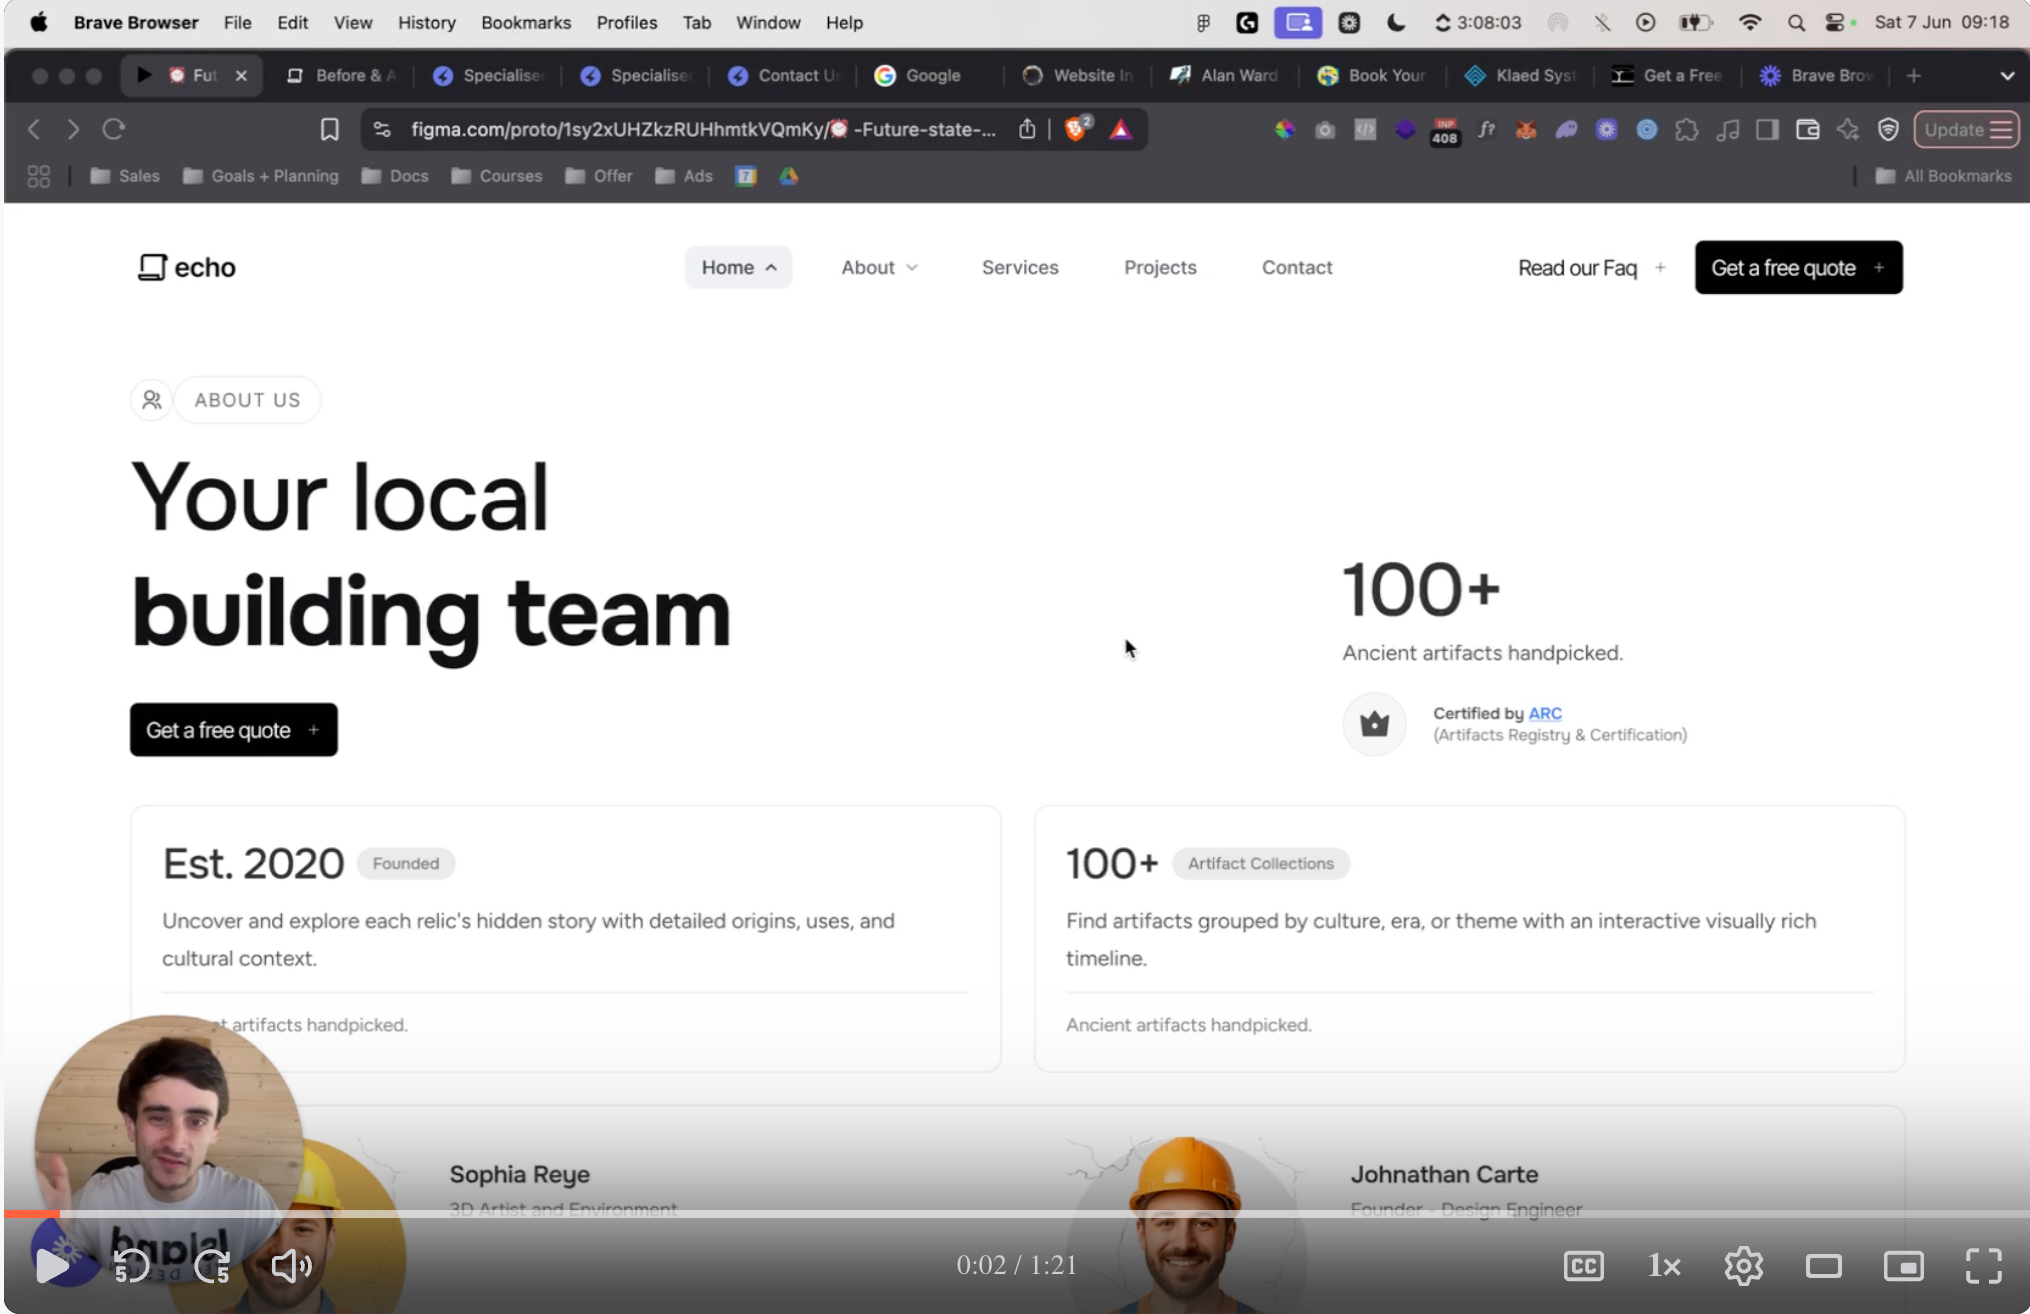Image resolution: width=2030 pixels, height=1314 pixels.
Task: Open Brave Rewards triangle icon
Action: (1121, 129)
